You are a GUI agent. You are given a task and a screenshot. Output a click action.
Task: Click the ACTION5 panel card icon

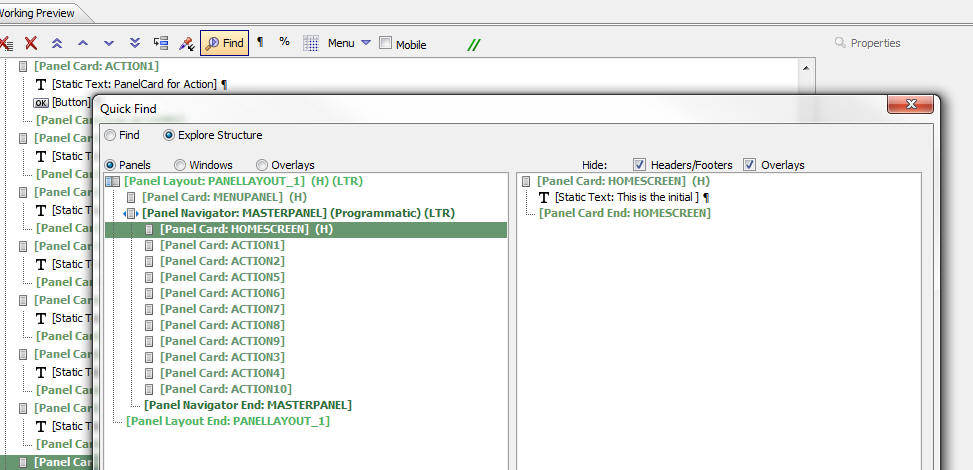pos(149,278)
